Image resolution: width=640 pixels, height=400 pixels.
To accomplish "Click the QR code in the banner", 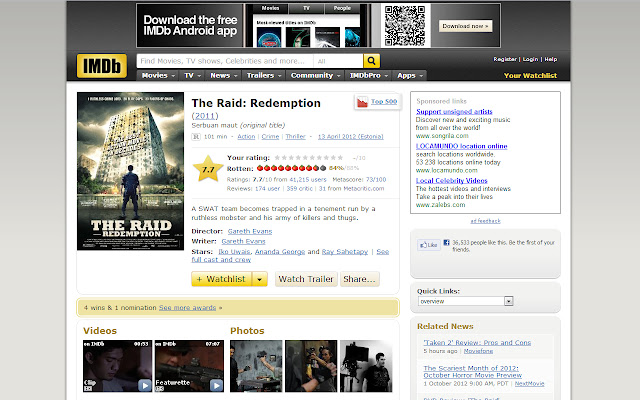I will [405, 25].
